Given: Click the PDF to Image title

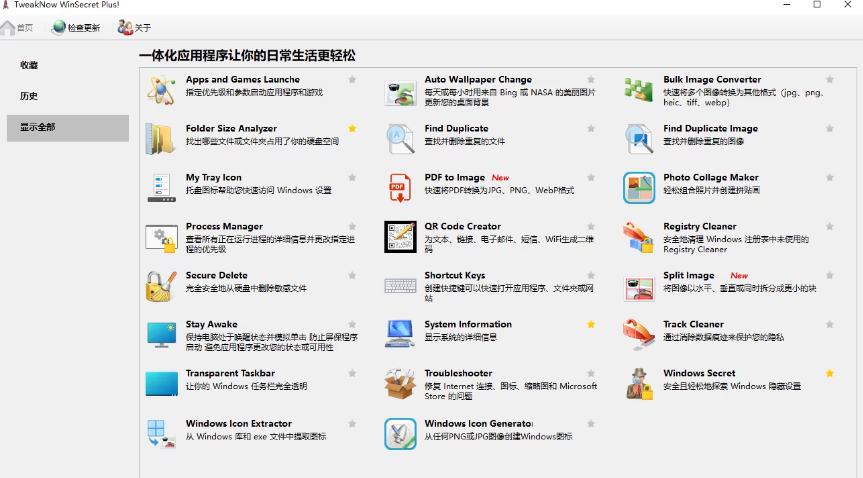Looking at the screenshot, I should [454, 177].
